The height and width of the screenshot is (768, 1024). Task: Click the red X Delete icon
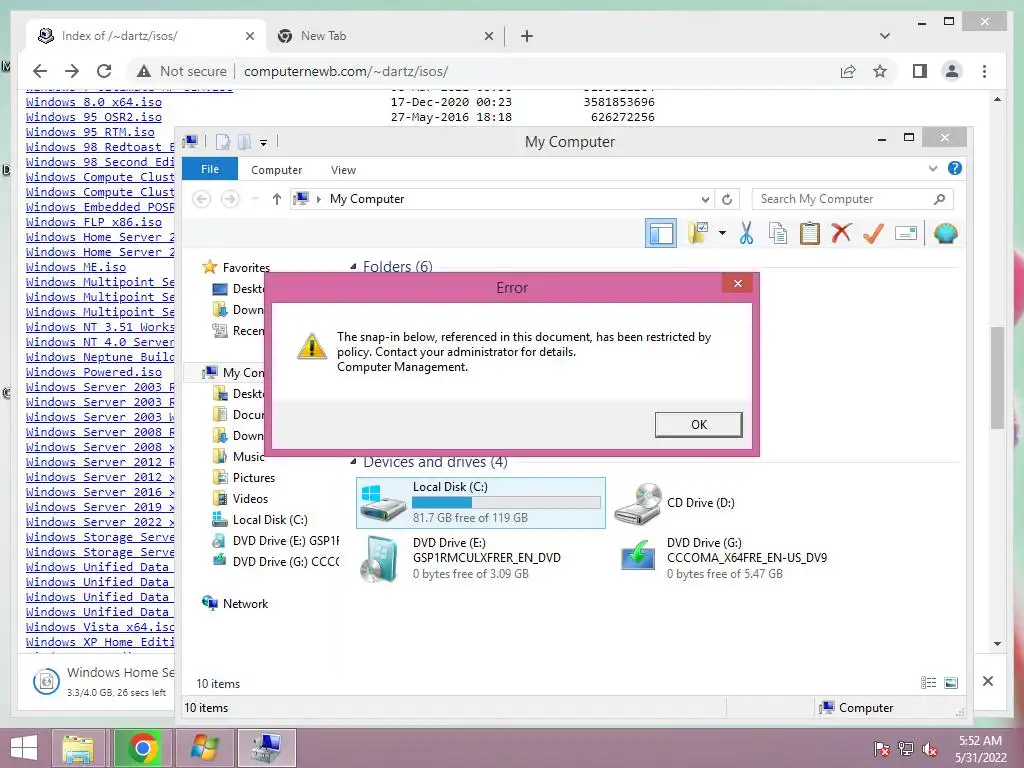841,233
